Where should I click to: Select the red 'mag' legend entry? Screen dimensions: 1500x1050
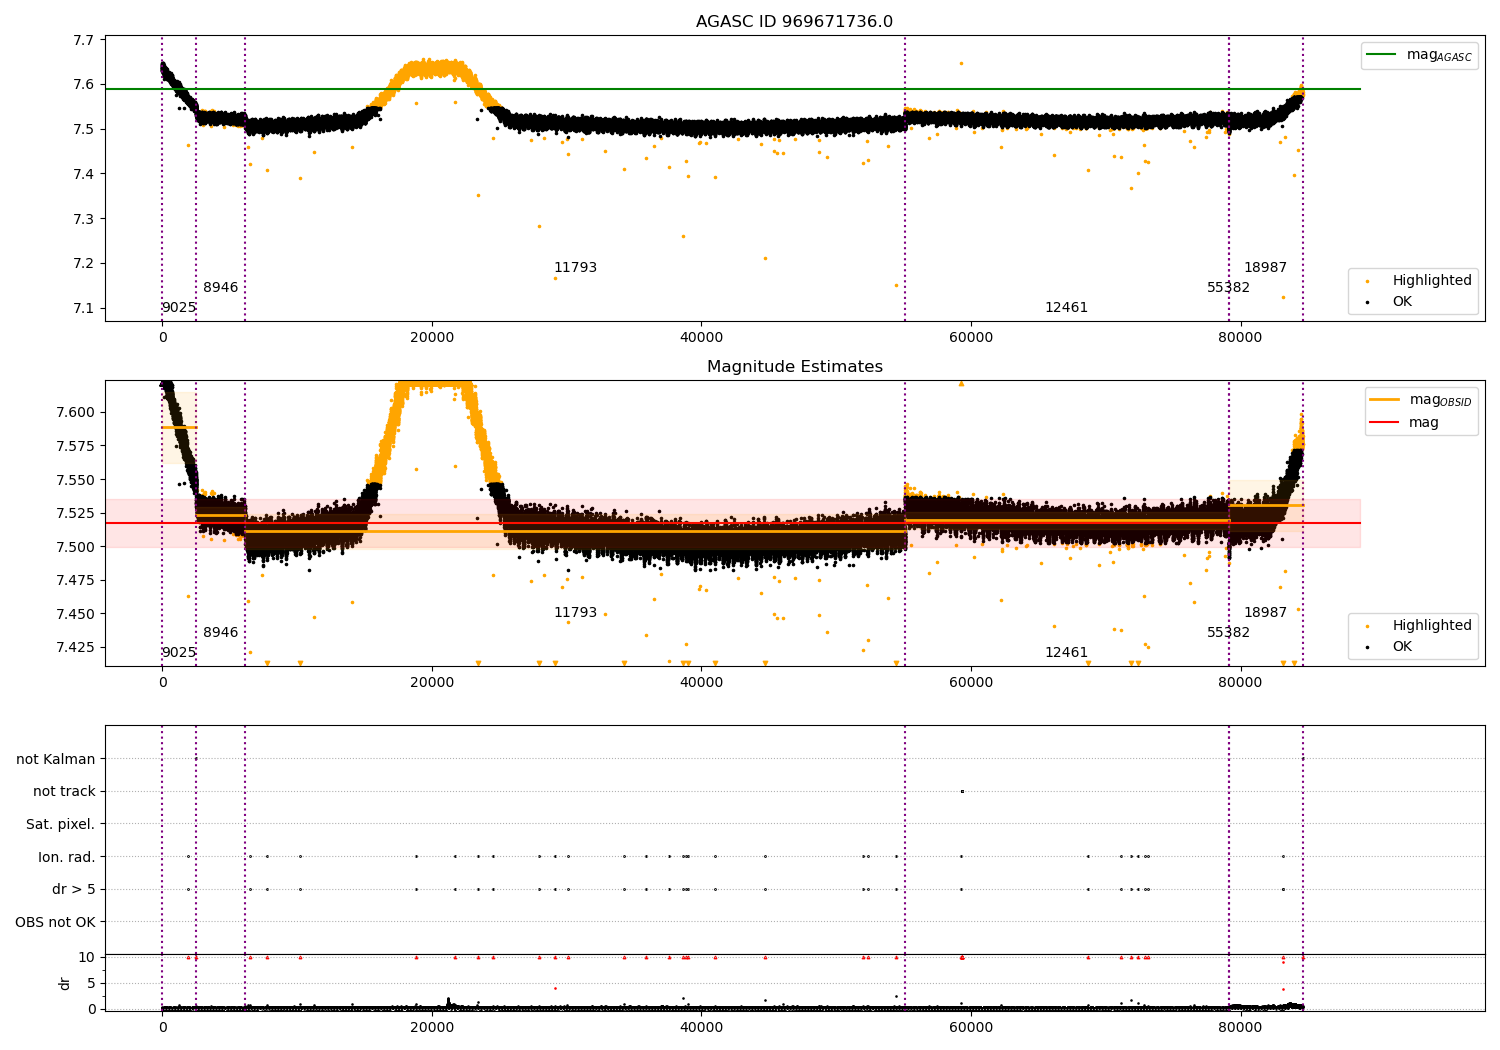[1404, 423]
